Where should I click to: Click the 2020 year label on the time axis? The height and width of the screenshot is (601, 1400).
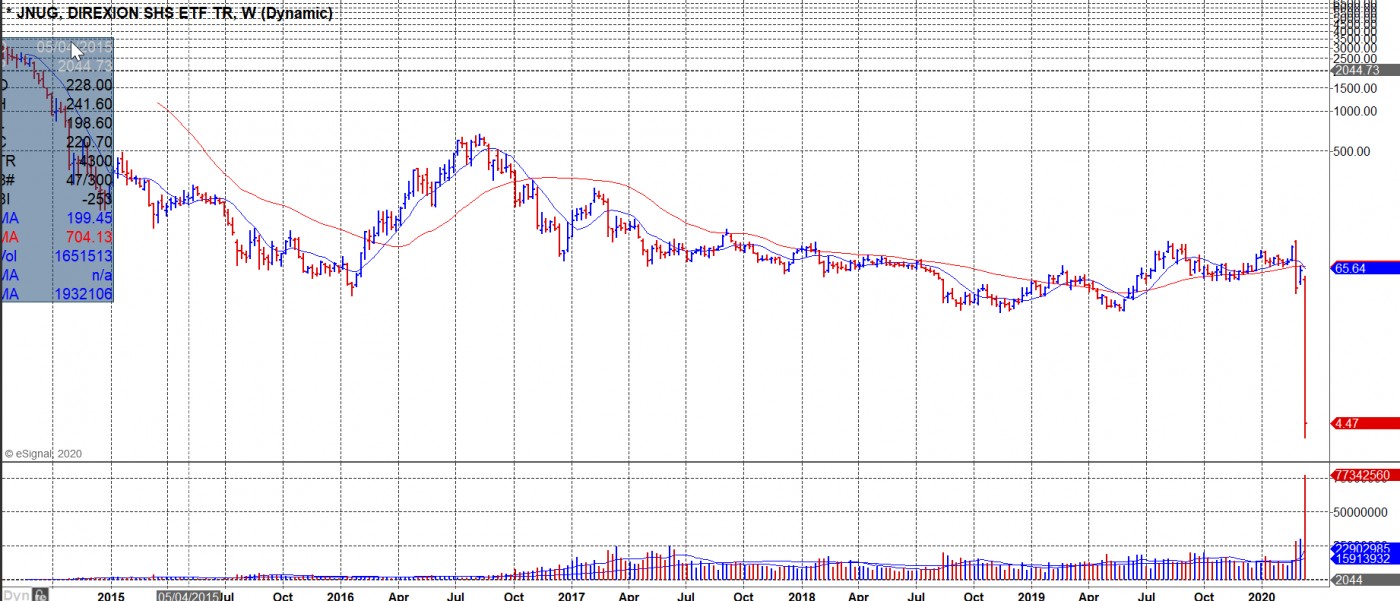click(1262, 596)
